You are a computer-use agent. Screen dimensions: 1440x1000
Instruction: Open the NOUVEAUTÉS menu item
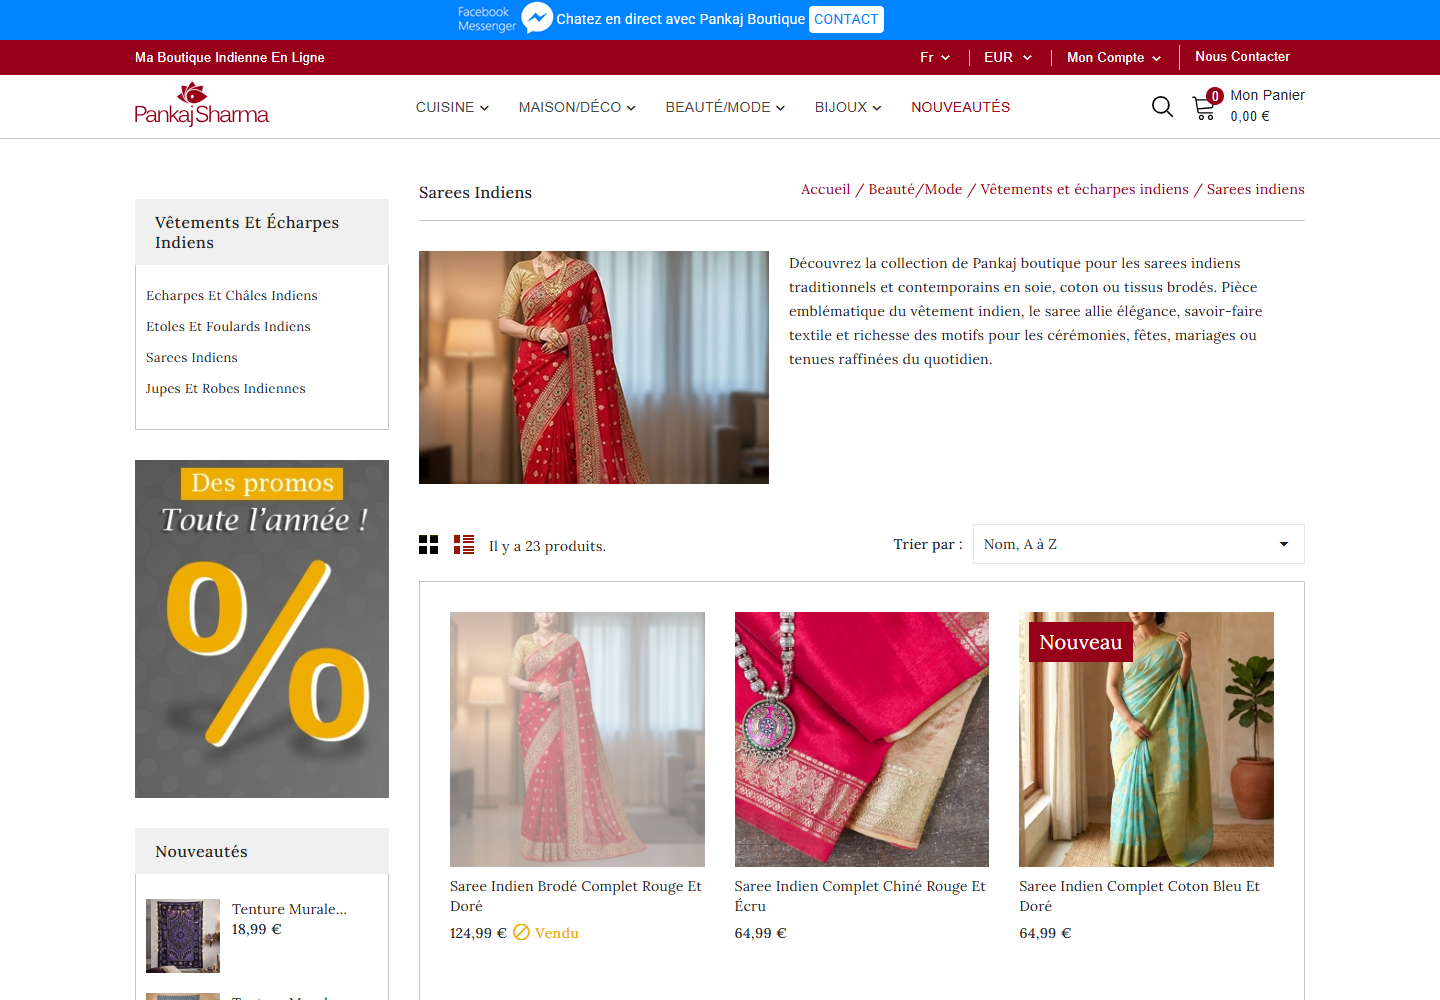click(960, 107)
